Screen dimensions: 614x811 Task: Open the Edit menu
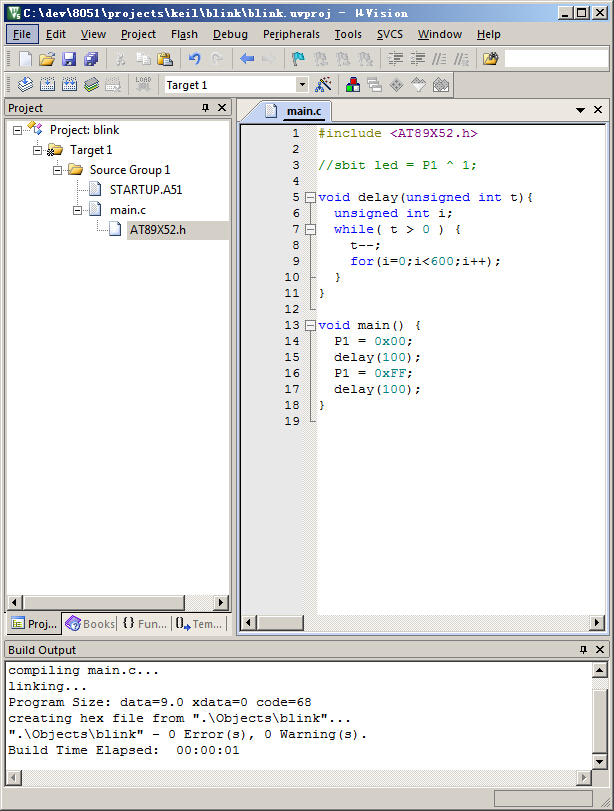click(56, 34)
